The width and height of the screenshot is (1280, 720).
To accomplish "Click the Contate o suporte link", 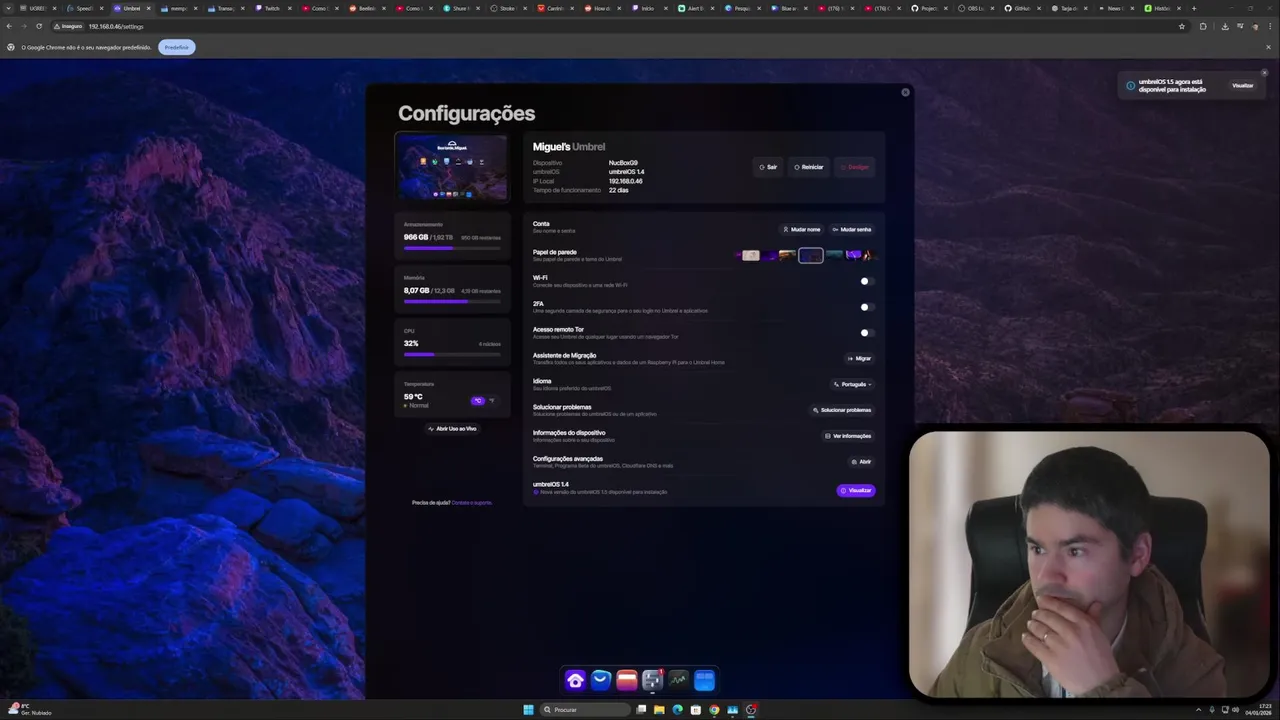I will (x=472, y=502).
